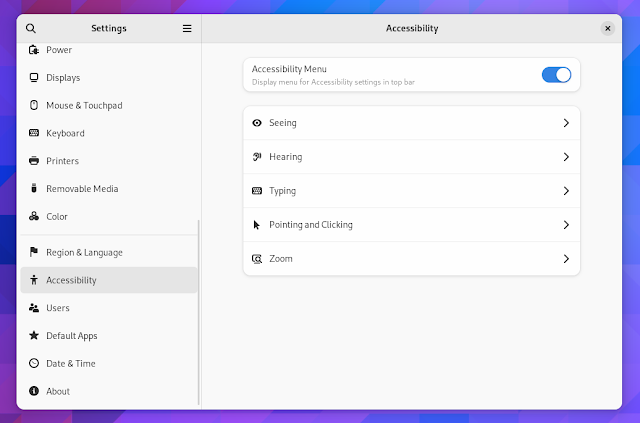Click the Keyboard icon in sidebar
Viewport: 640px width, 423px height.
click(34, 133)
